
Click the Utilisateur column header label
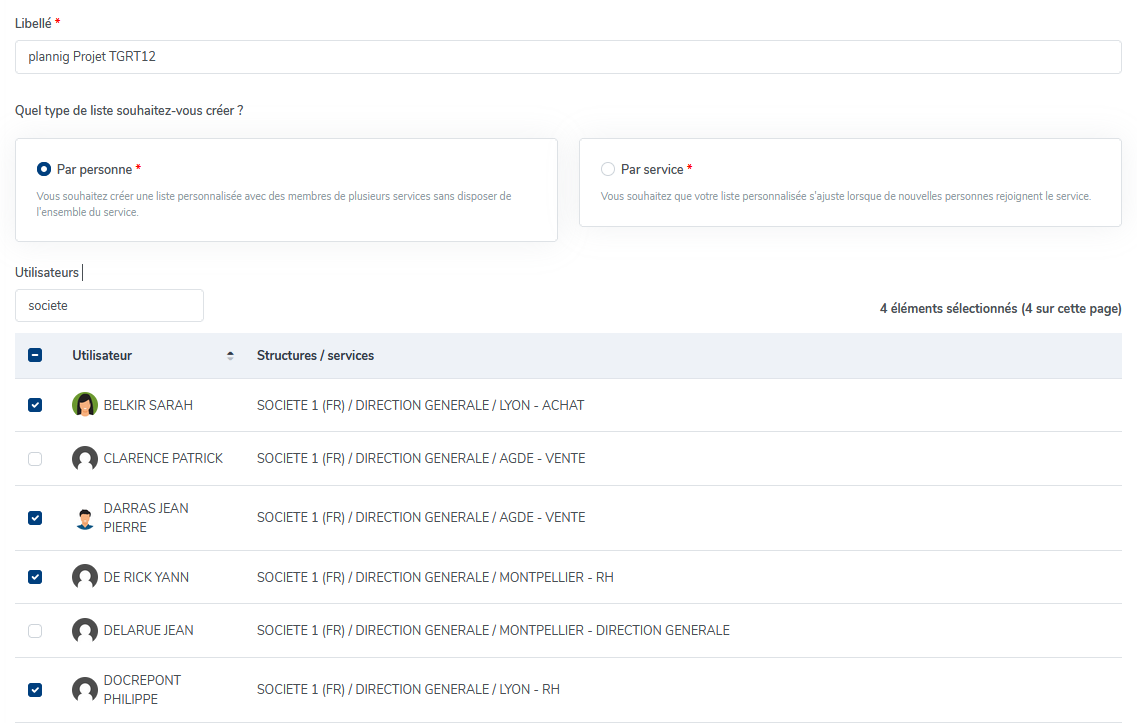pyautogui.click(x=102, y=356)
